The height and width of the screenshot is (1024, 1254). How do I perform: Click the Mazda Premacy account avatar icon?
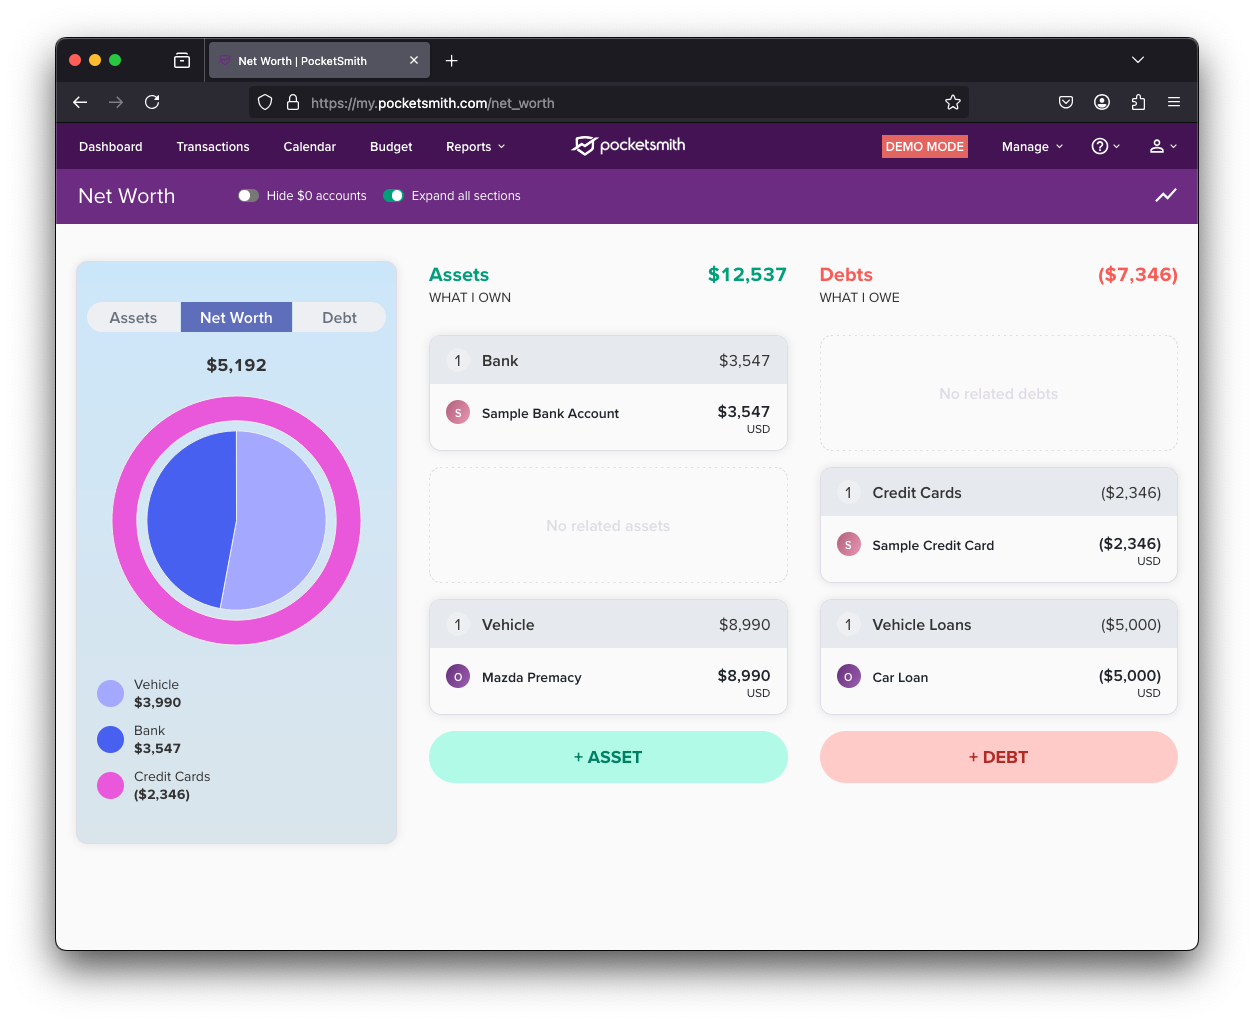pos(458,677)
